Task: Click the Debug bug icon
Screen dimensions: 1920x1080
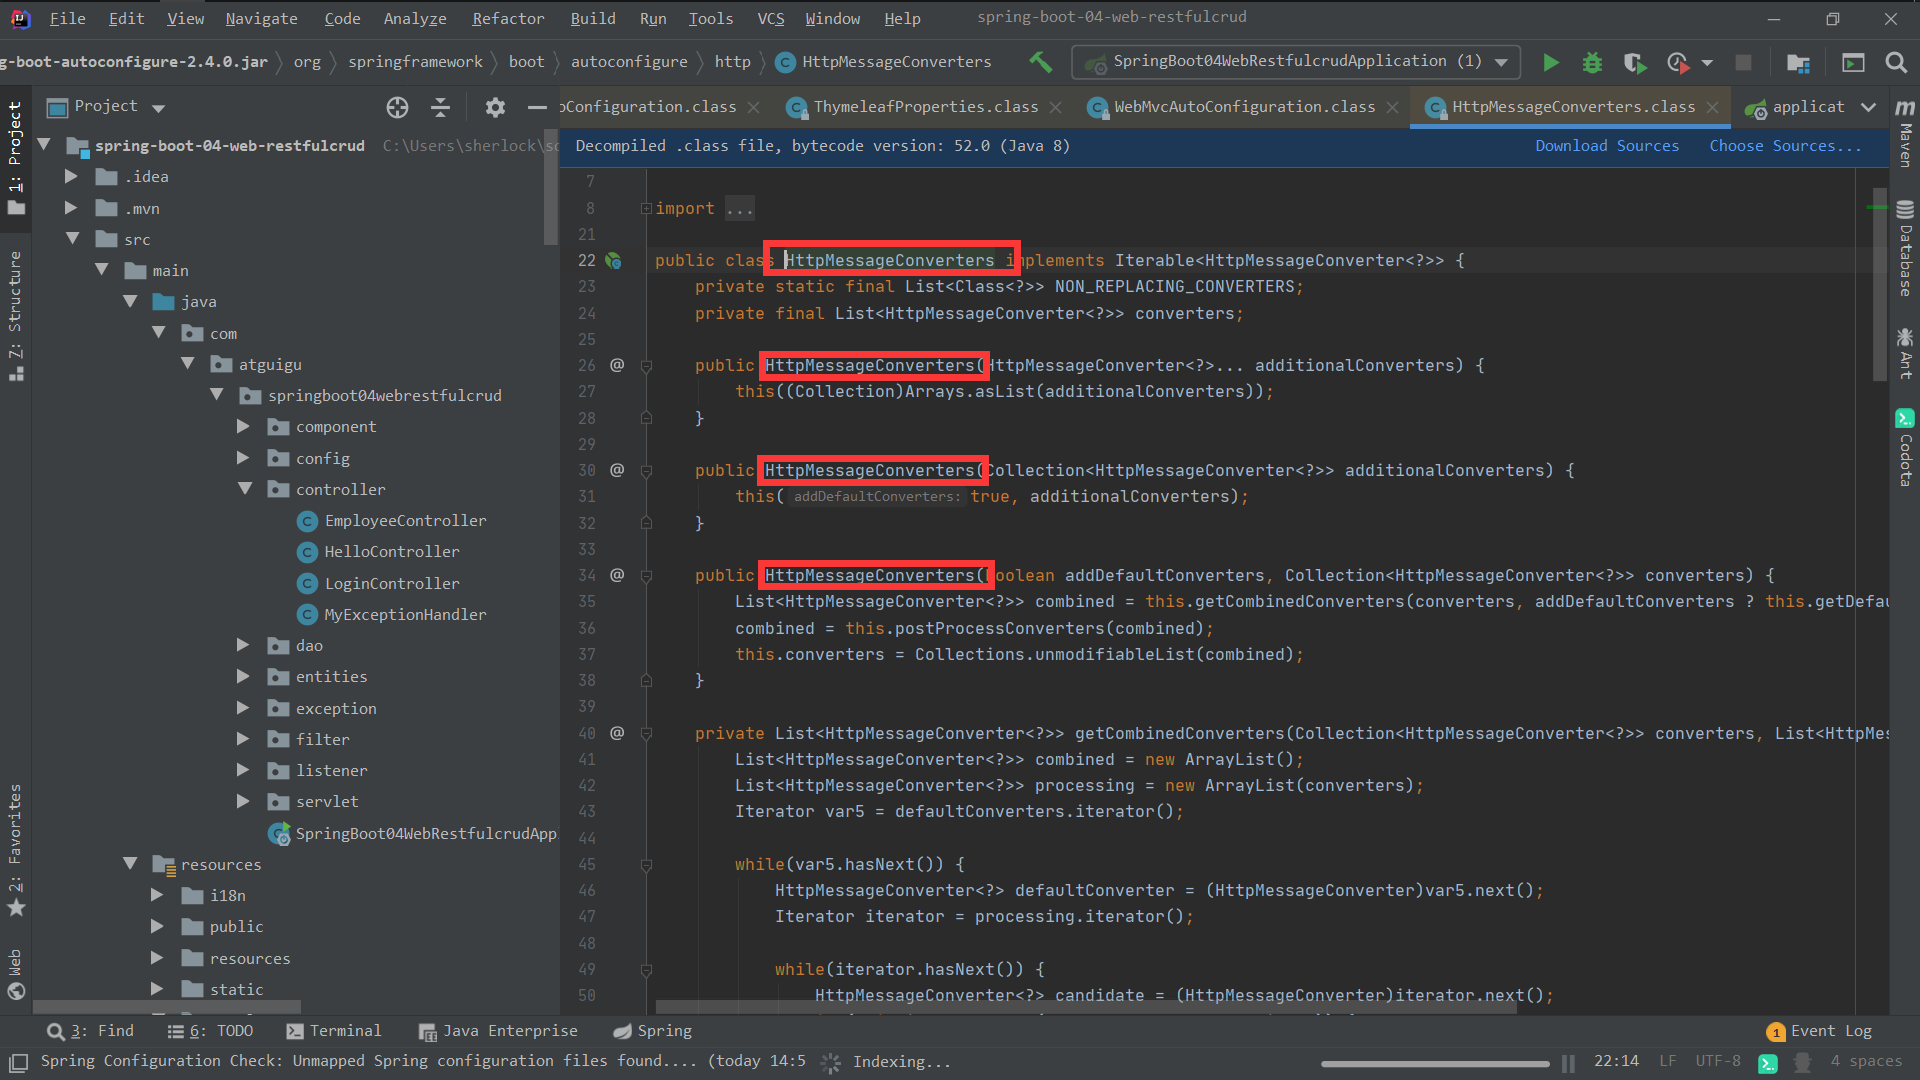Action: pyautogui.click(x=1592, y=63)
